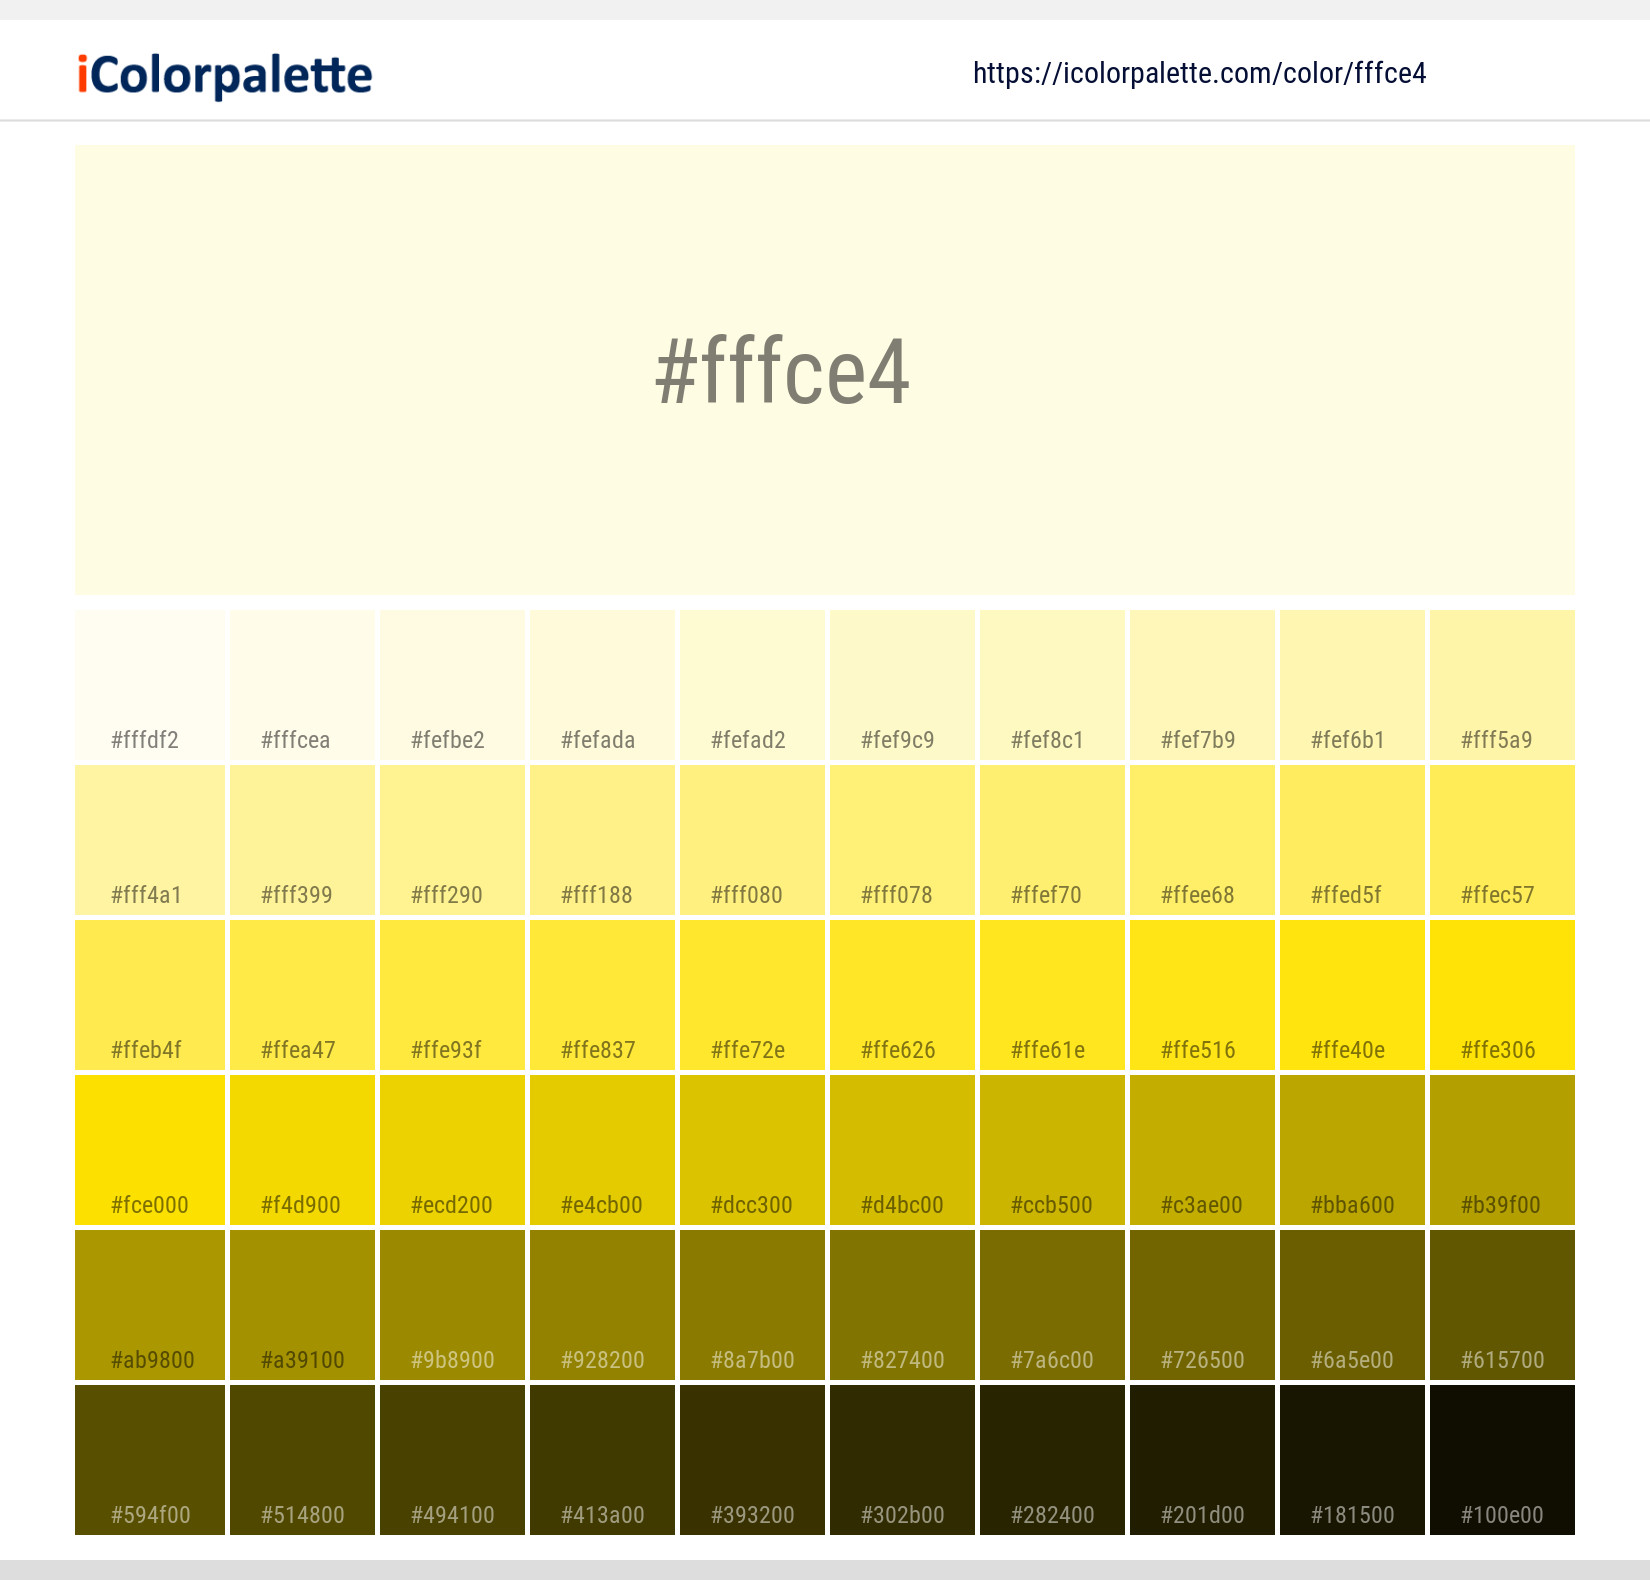Open the https://icolorpalette.com/color/fffce4 link
The image size is (1650, 1580).
1200,72
